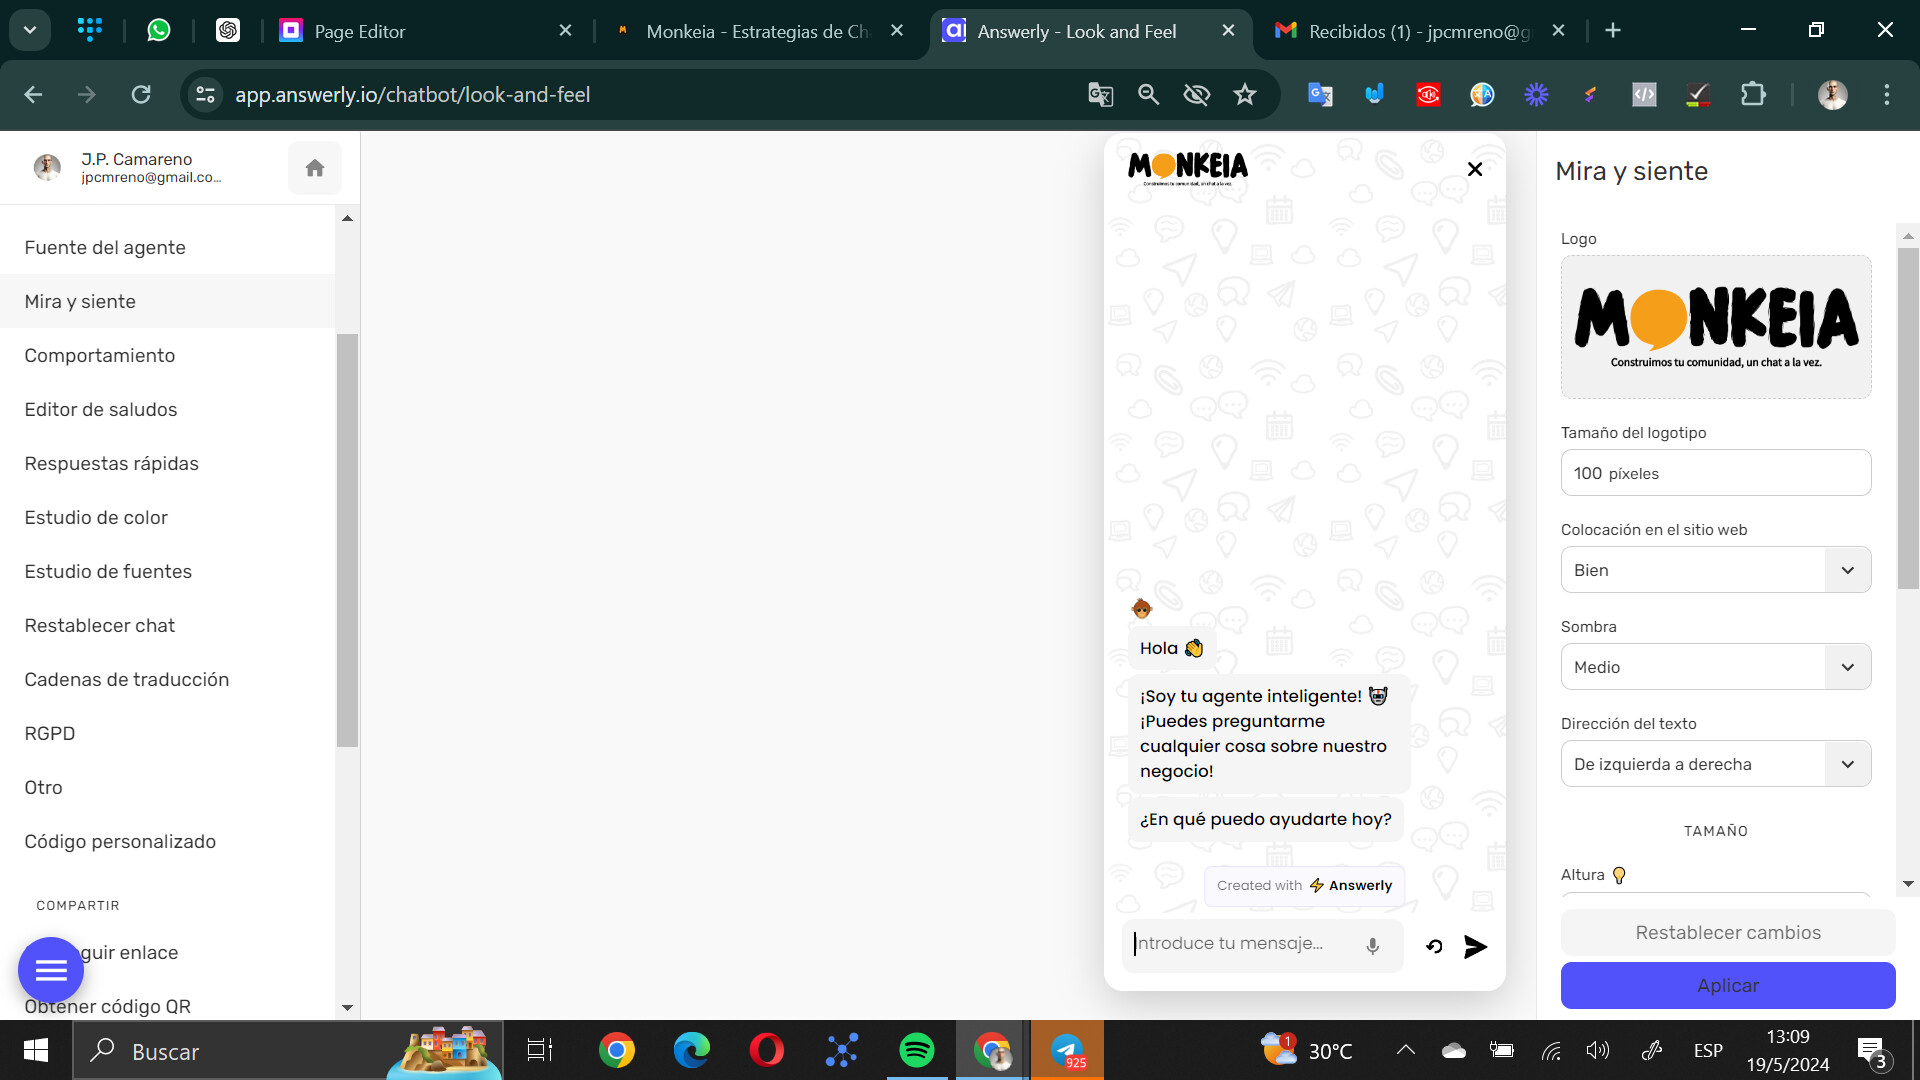1920x1080 pixels.
Task: Click the browser profile avatar
Action: click(x=1832, y=95)
